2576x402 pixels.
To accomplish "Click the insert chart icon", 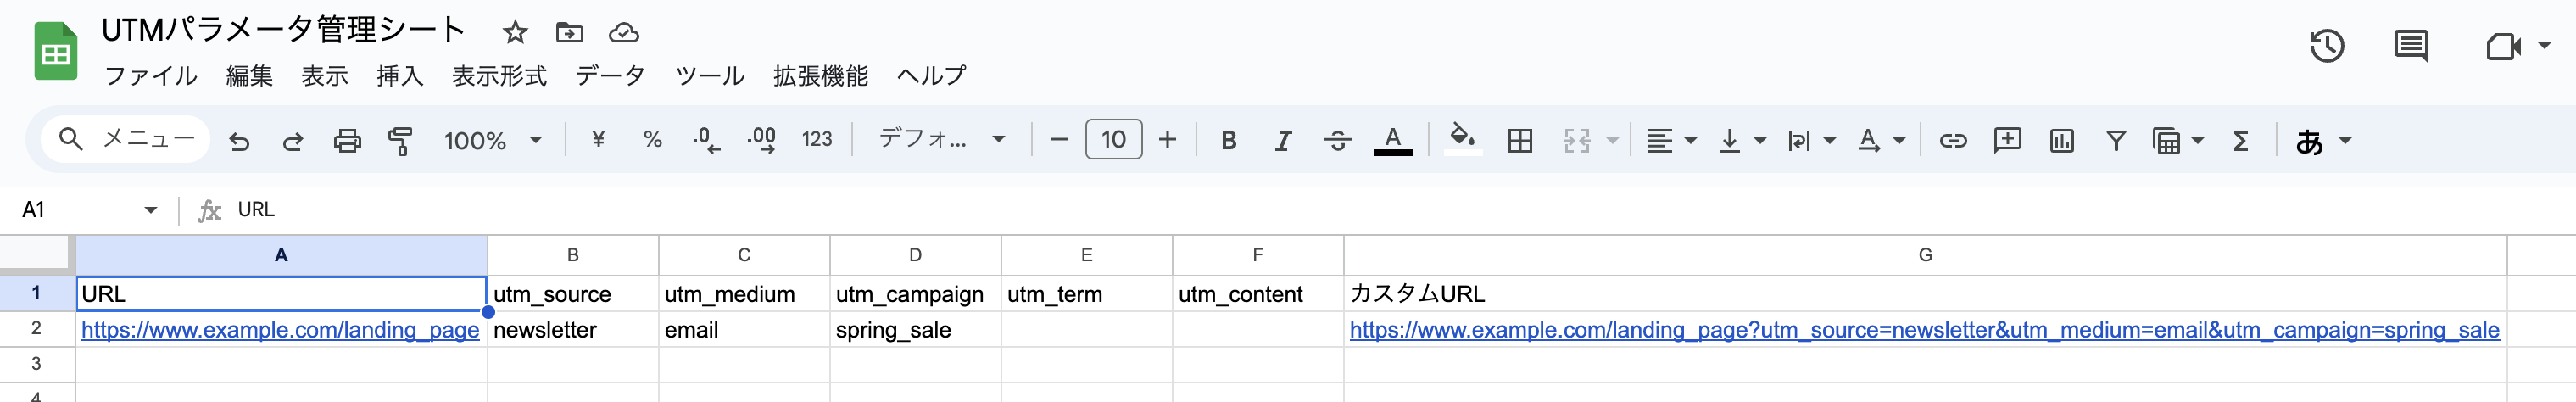I will point(2061,140).
